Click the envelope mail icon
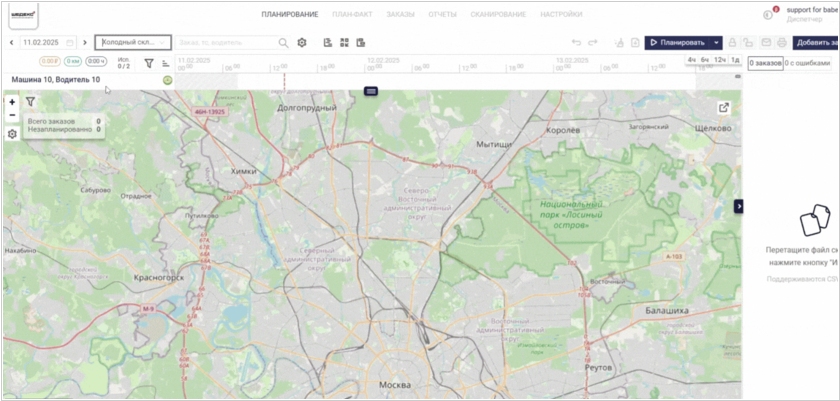 pyautogui.click(x=767, y=43)
